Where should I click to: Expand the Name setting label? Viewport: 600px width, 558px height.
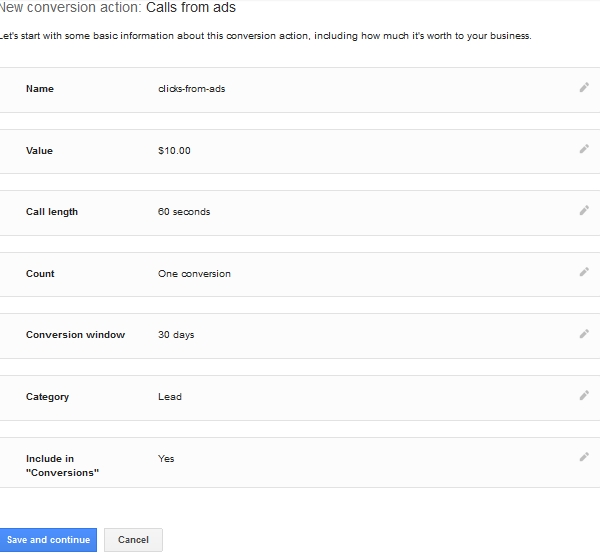(40, 89)
